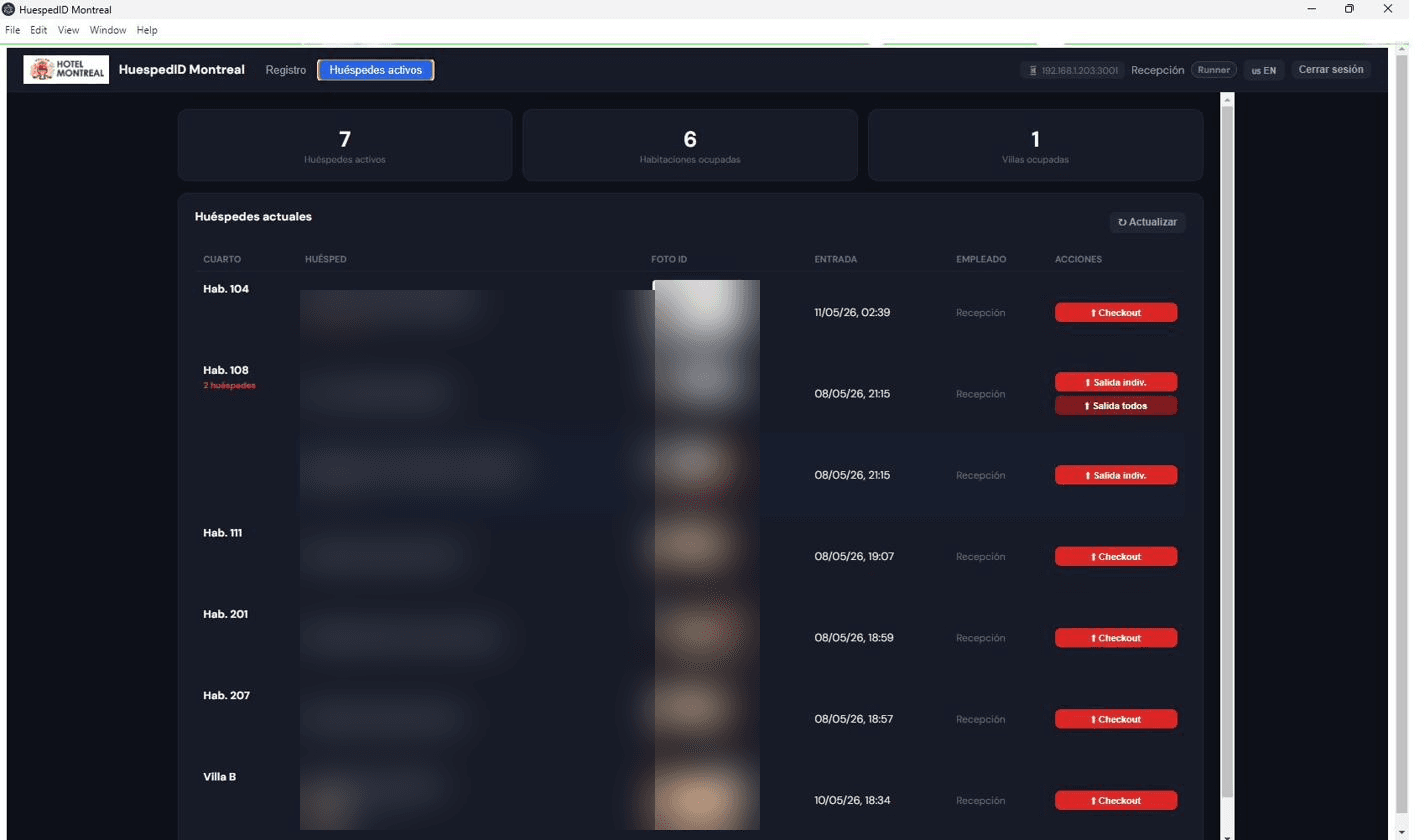The width and height of the screenshot is (1428, 840).
Task: Switch to the Registro tab
Action: click(286, 70)
